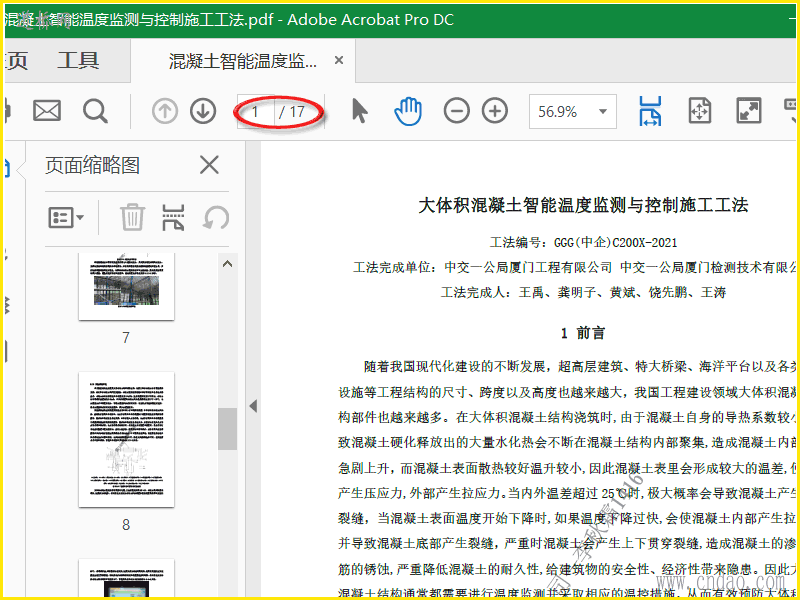Click the 工法编号 line in the document

click(x=583, y=242)
